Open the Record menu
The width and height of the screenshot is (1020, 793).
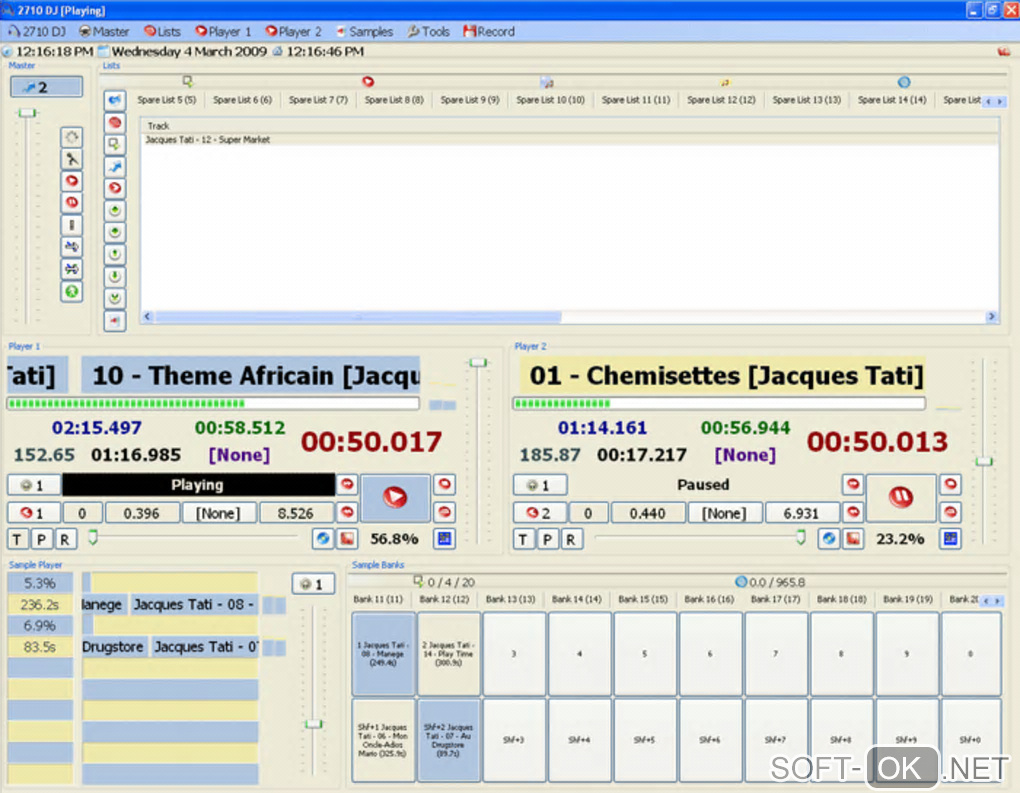tap(489, 31)
